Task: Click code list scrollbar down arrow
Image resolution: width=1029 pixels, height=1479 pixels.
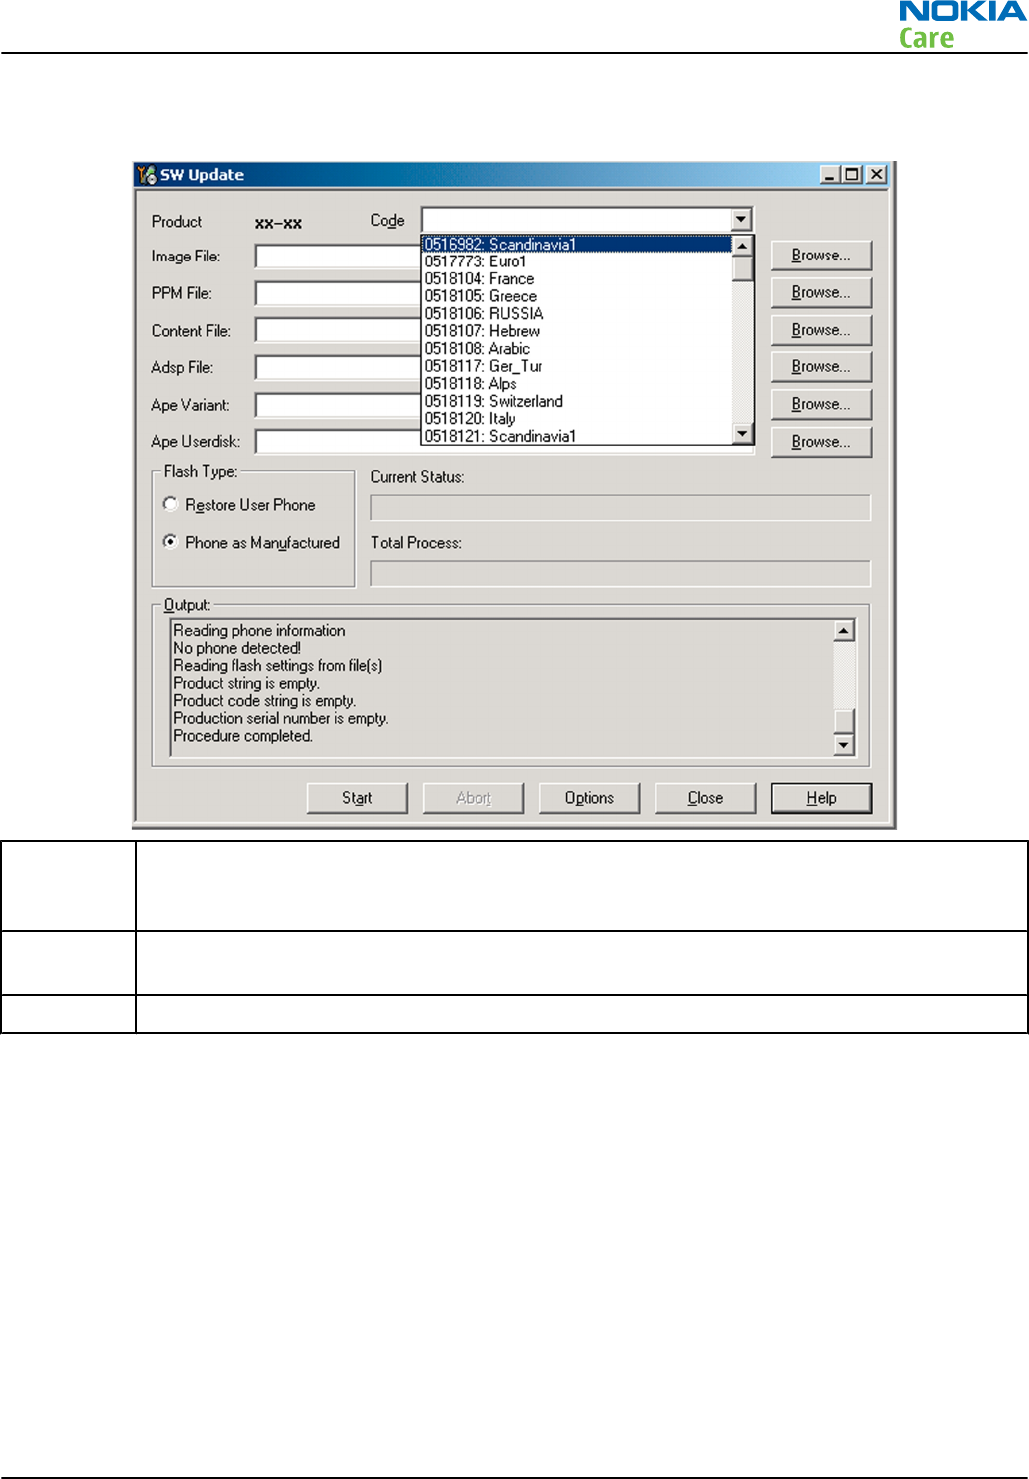Action: click(x=742, y=434)
